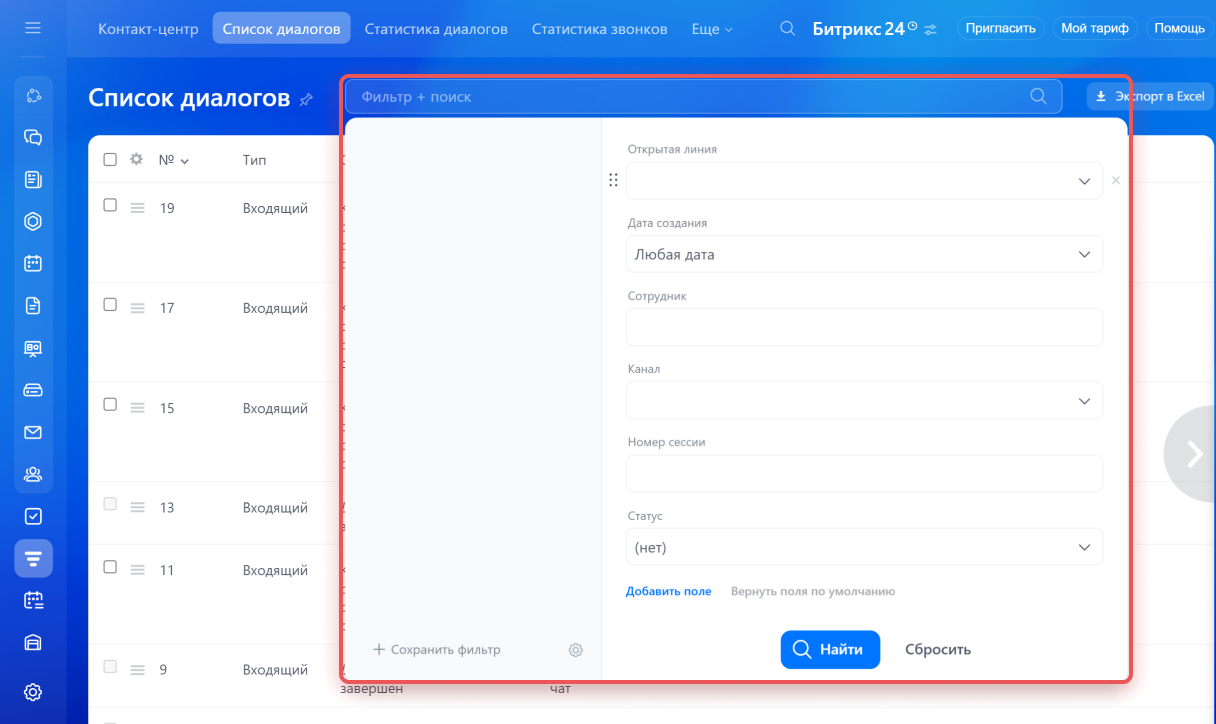Open the Помощь button

click(x=1179, y=28)
